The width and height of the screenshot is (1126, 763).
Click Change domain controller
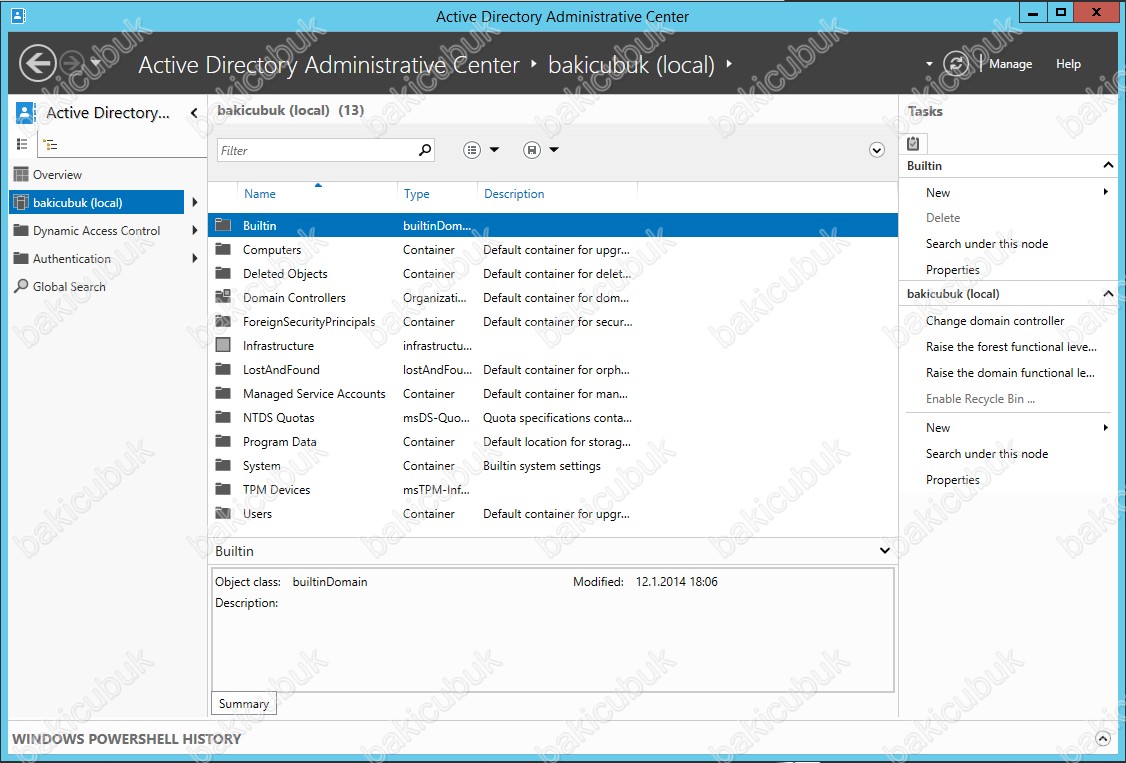coord(995,321)
